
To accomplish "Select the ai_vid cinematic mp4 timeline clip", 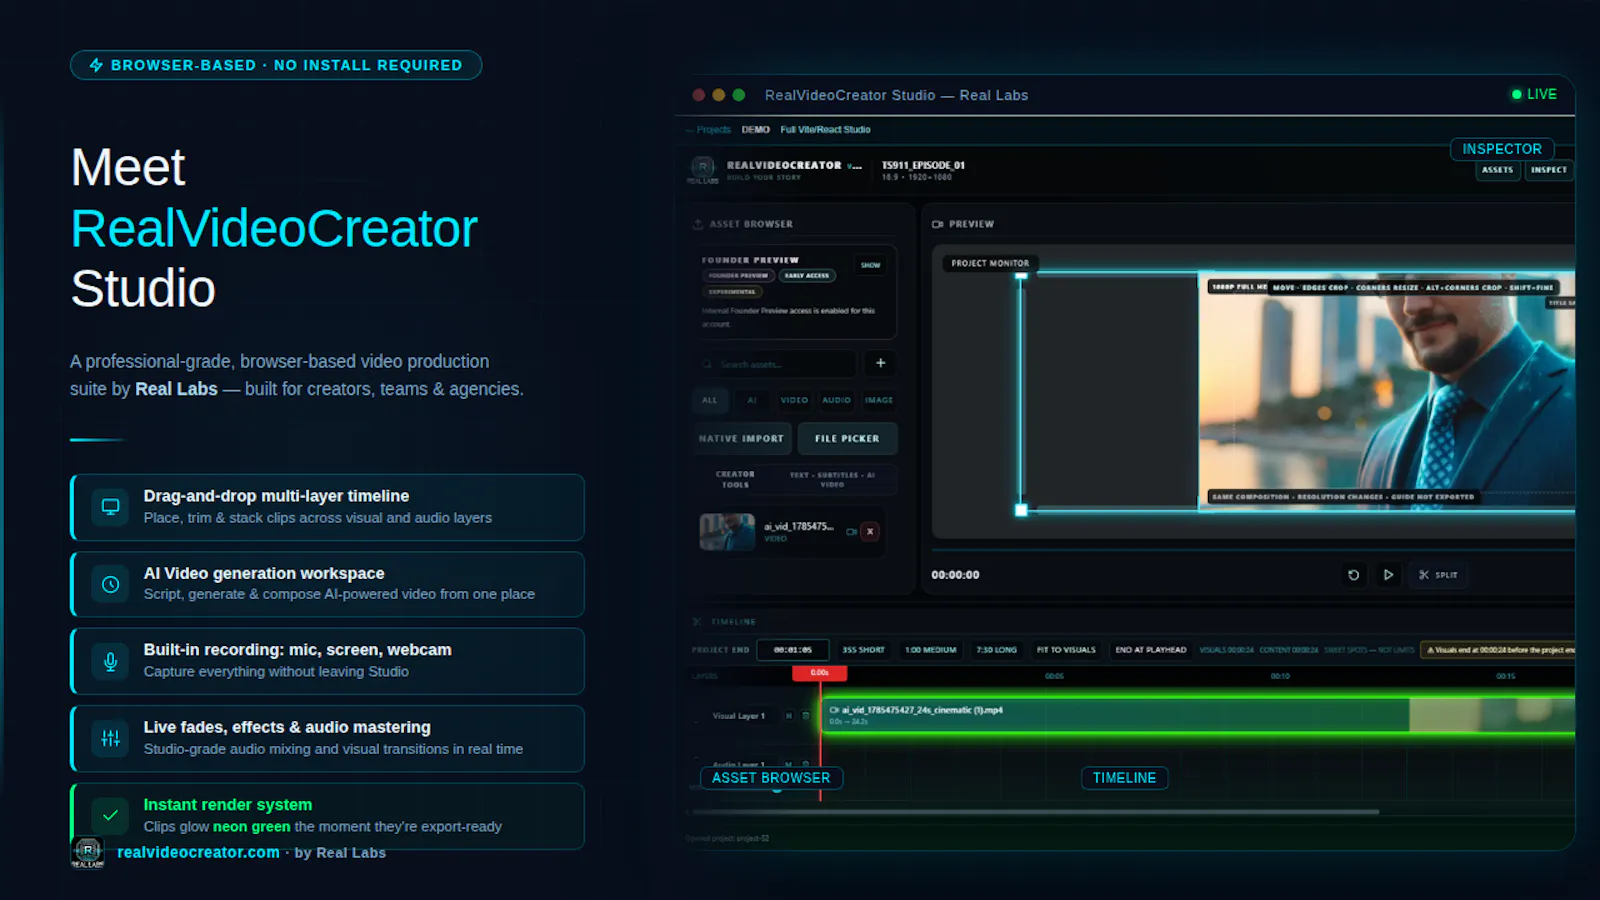I will tap(1197, 715).
